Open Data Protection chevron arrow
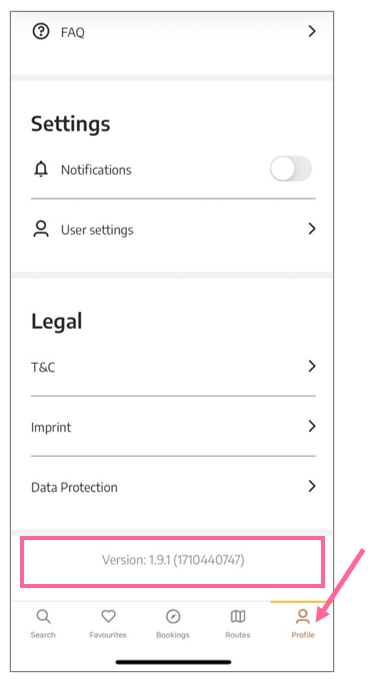The width and height of the screenshot is (379, 688). (x=312, y=486)
